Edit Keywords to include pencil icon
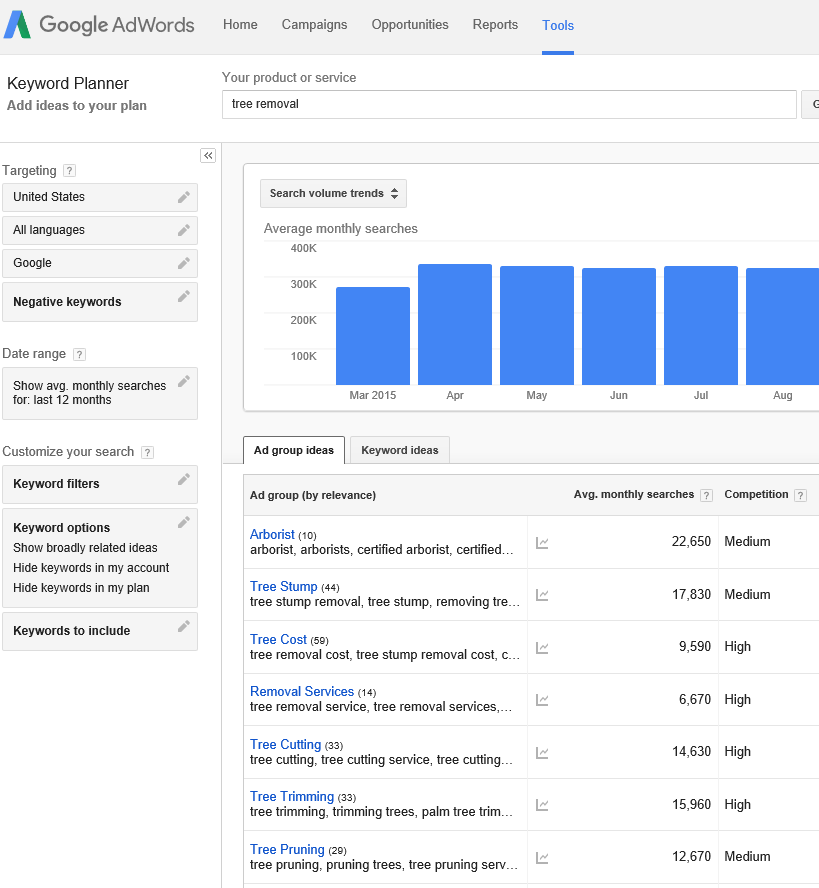819x888 pixels. click(184, 626)
